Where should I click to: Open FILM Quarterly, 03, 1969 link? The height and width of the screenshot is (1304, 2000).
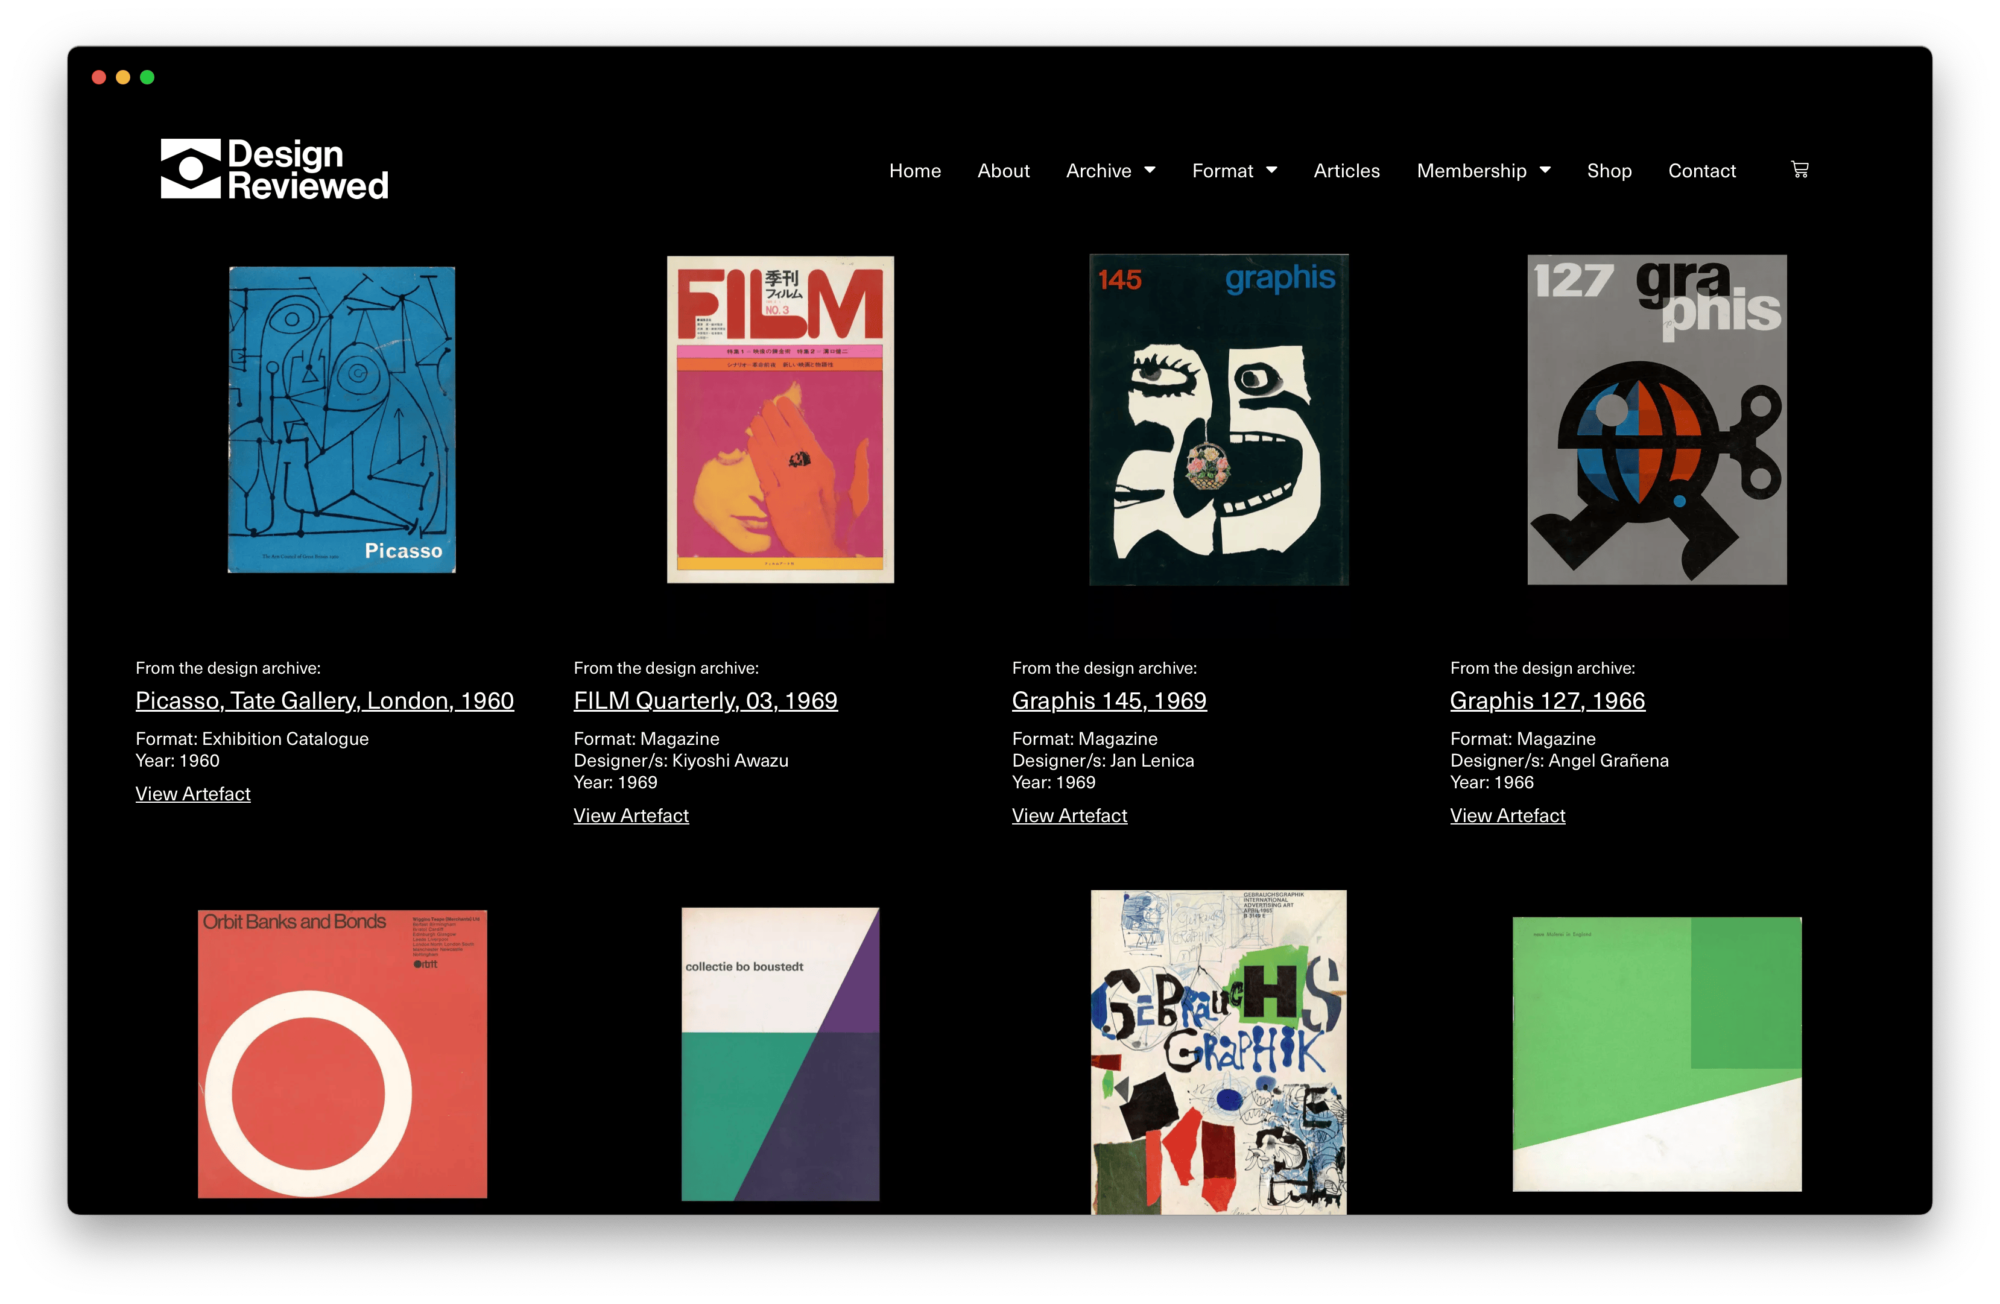pos(706,701)
